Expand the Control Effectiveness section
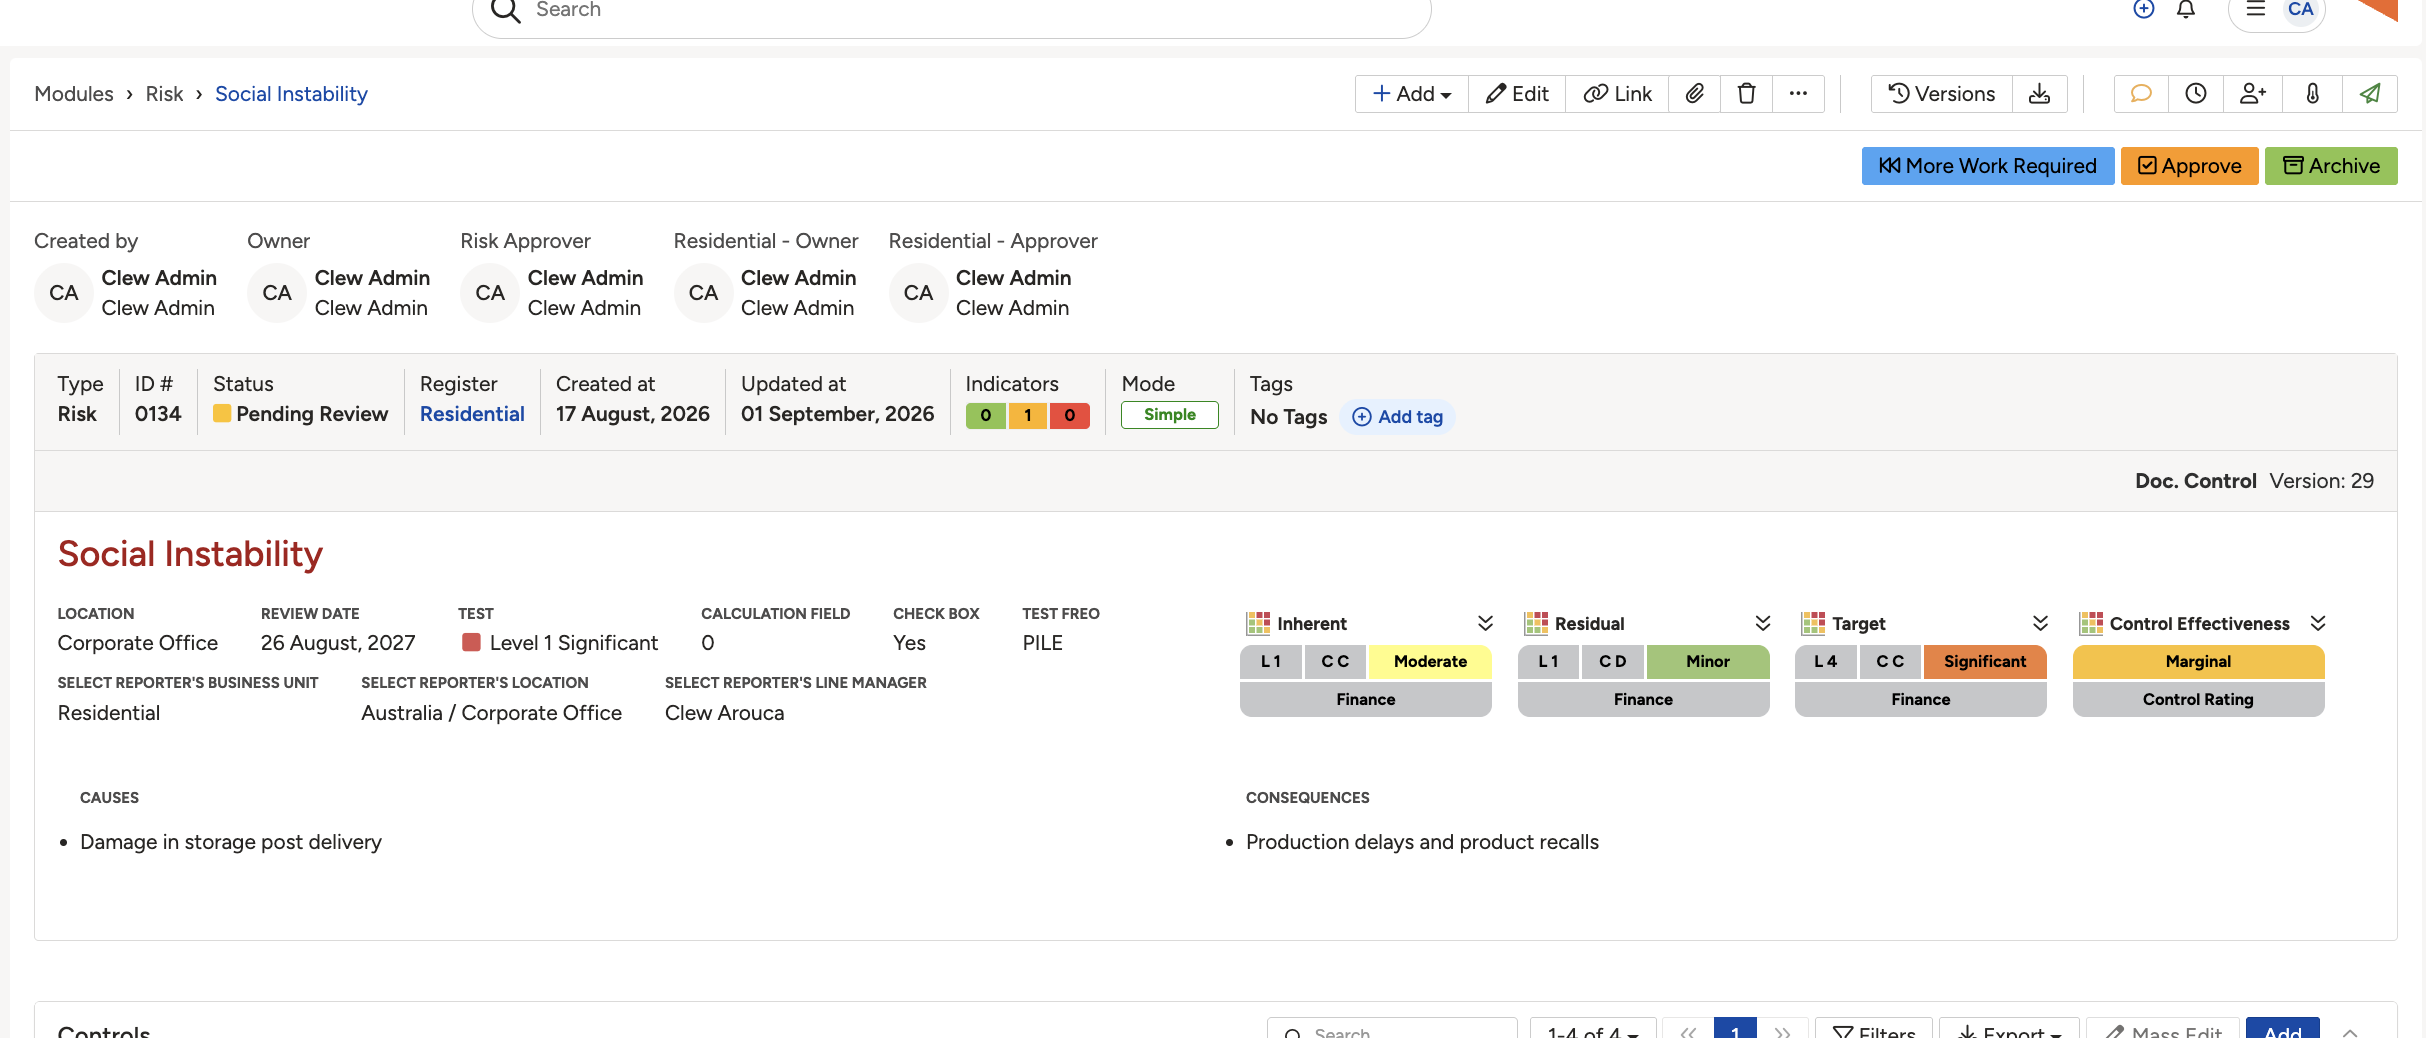Viewport: 2426px width, 1038px height. [x=2318, y=623]
